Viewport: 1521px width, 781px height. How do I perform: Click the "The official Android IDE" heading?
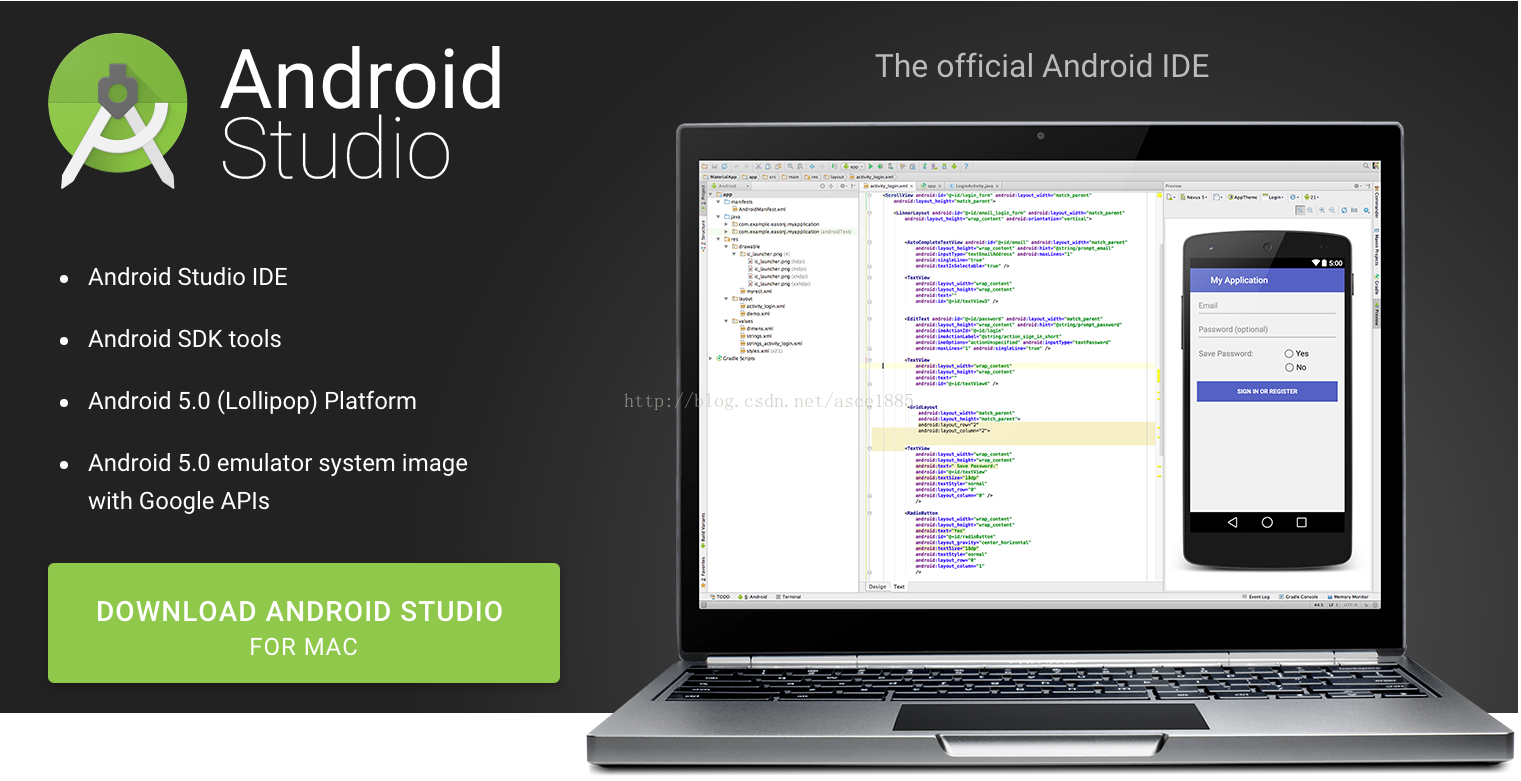(1042, 67)
